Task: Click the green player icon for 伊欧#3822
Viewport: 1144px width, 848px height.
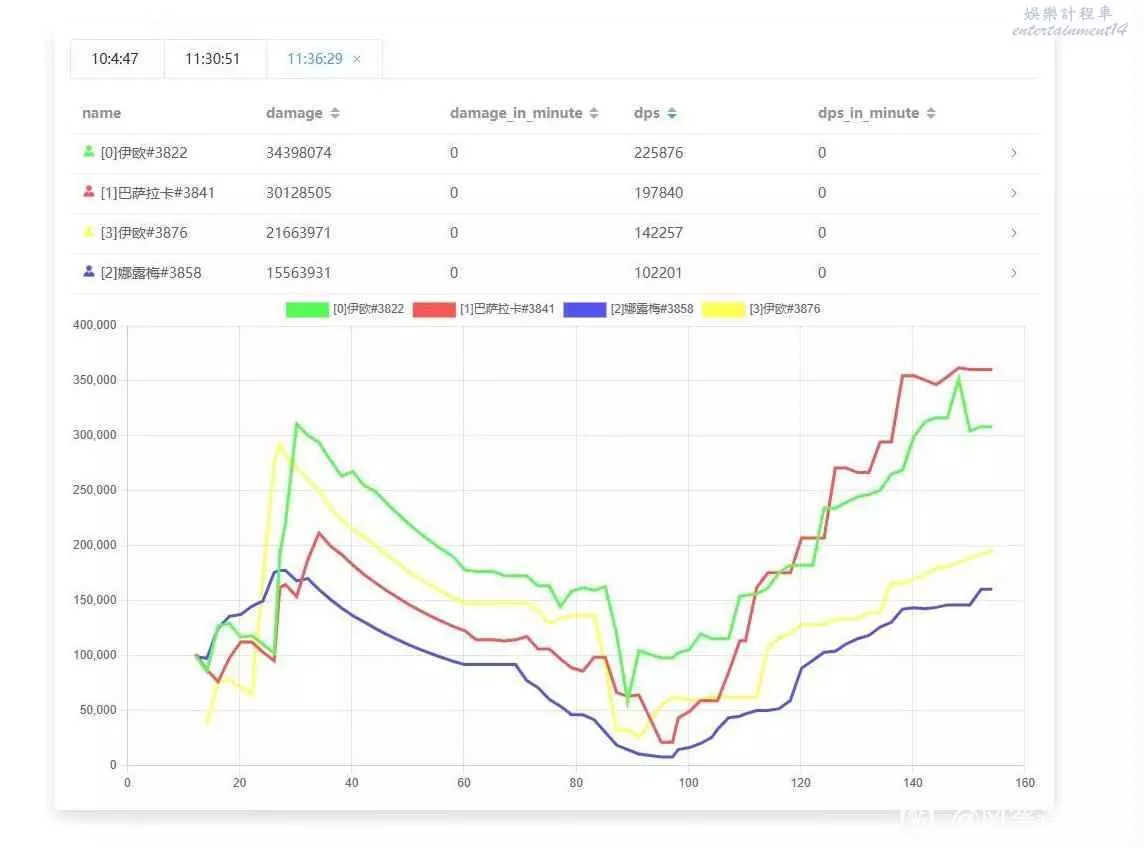Action: click(x=89, y=152)
